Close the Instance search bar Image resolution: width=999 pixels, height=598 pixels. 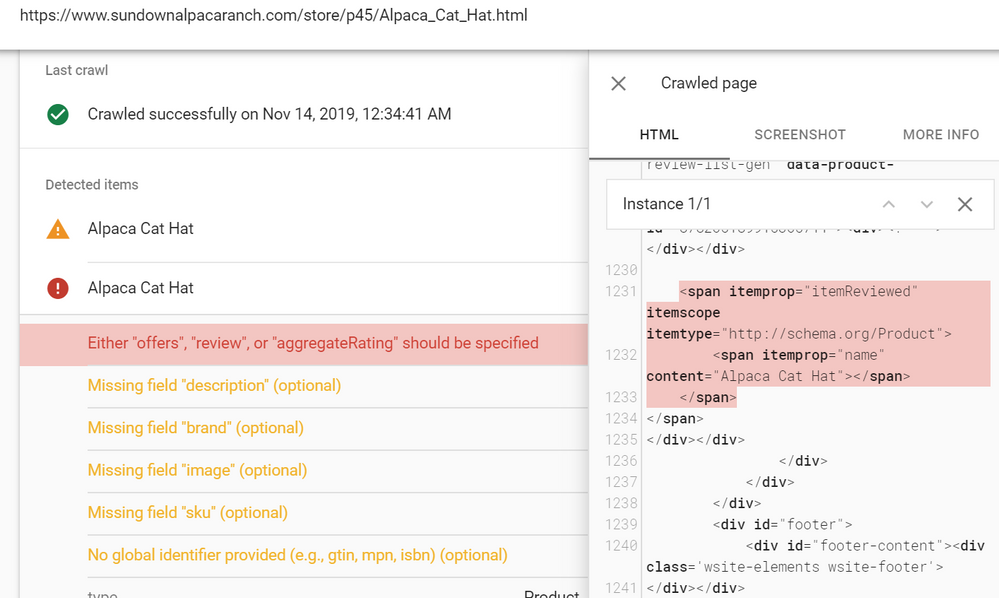(x=964, y=204)
